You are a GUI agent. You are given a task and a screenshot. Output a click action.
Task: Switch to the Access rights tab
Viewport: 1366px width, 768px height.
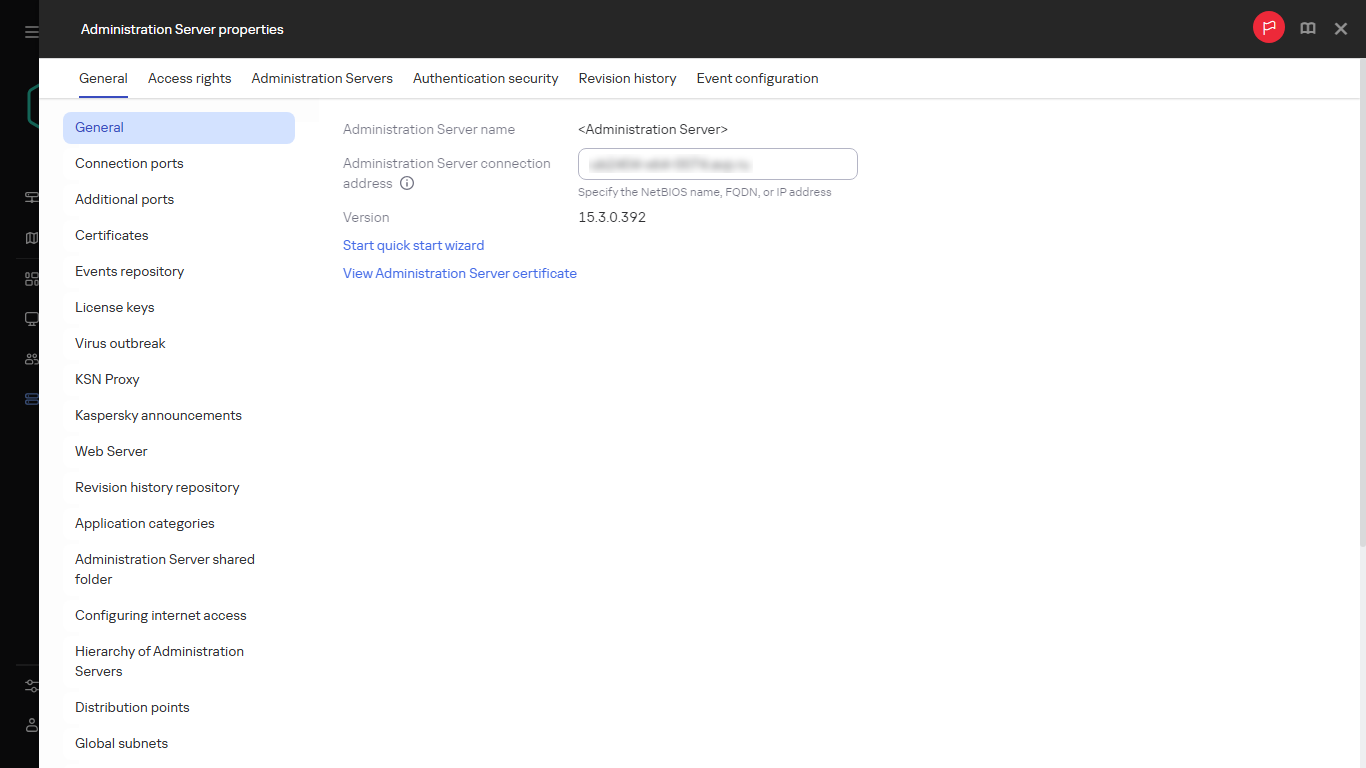[189, 78]
